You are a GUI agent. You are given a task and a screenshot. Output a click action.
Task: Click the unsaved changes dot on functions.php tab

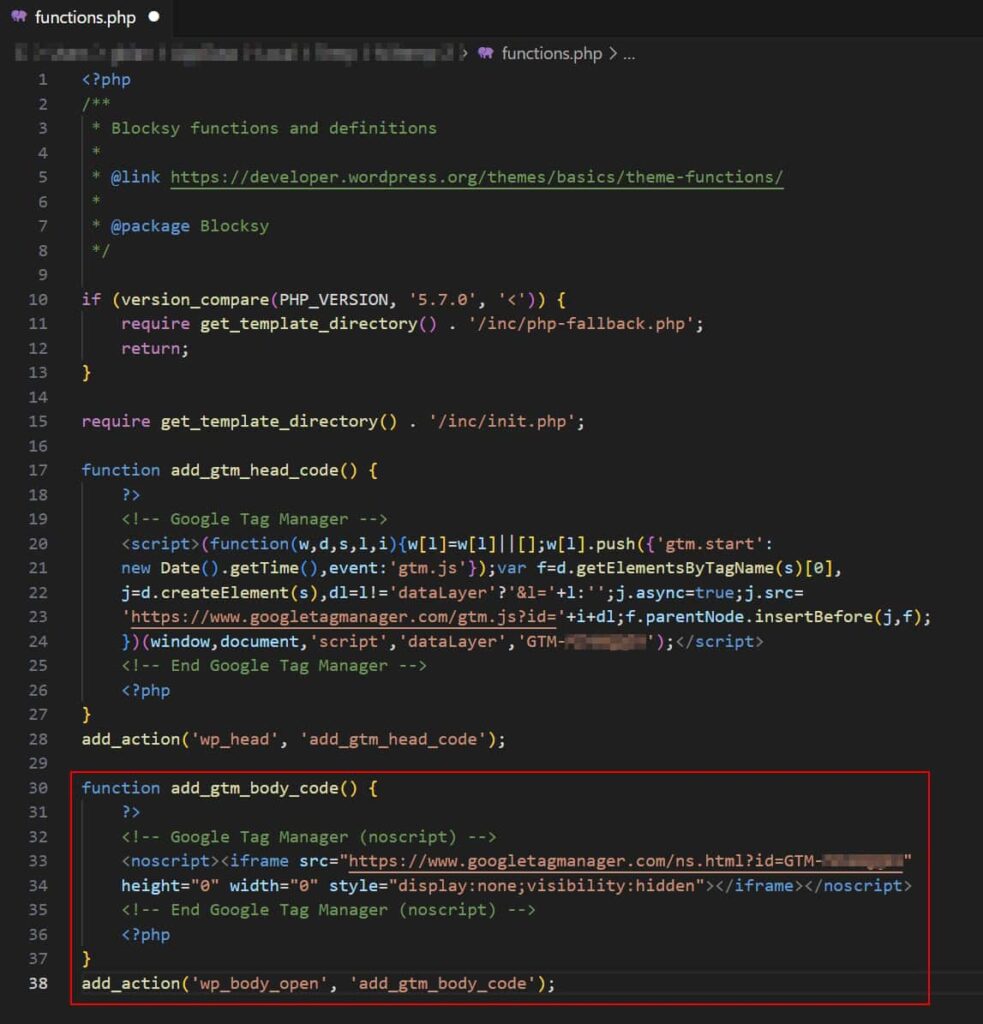point(154,17)
